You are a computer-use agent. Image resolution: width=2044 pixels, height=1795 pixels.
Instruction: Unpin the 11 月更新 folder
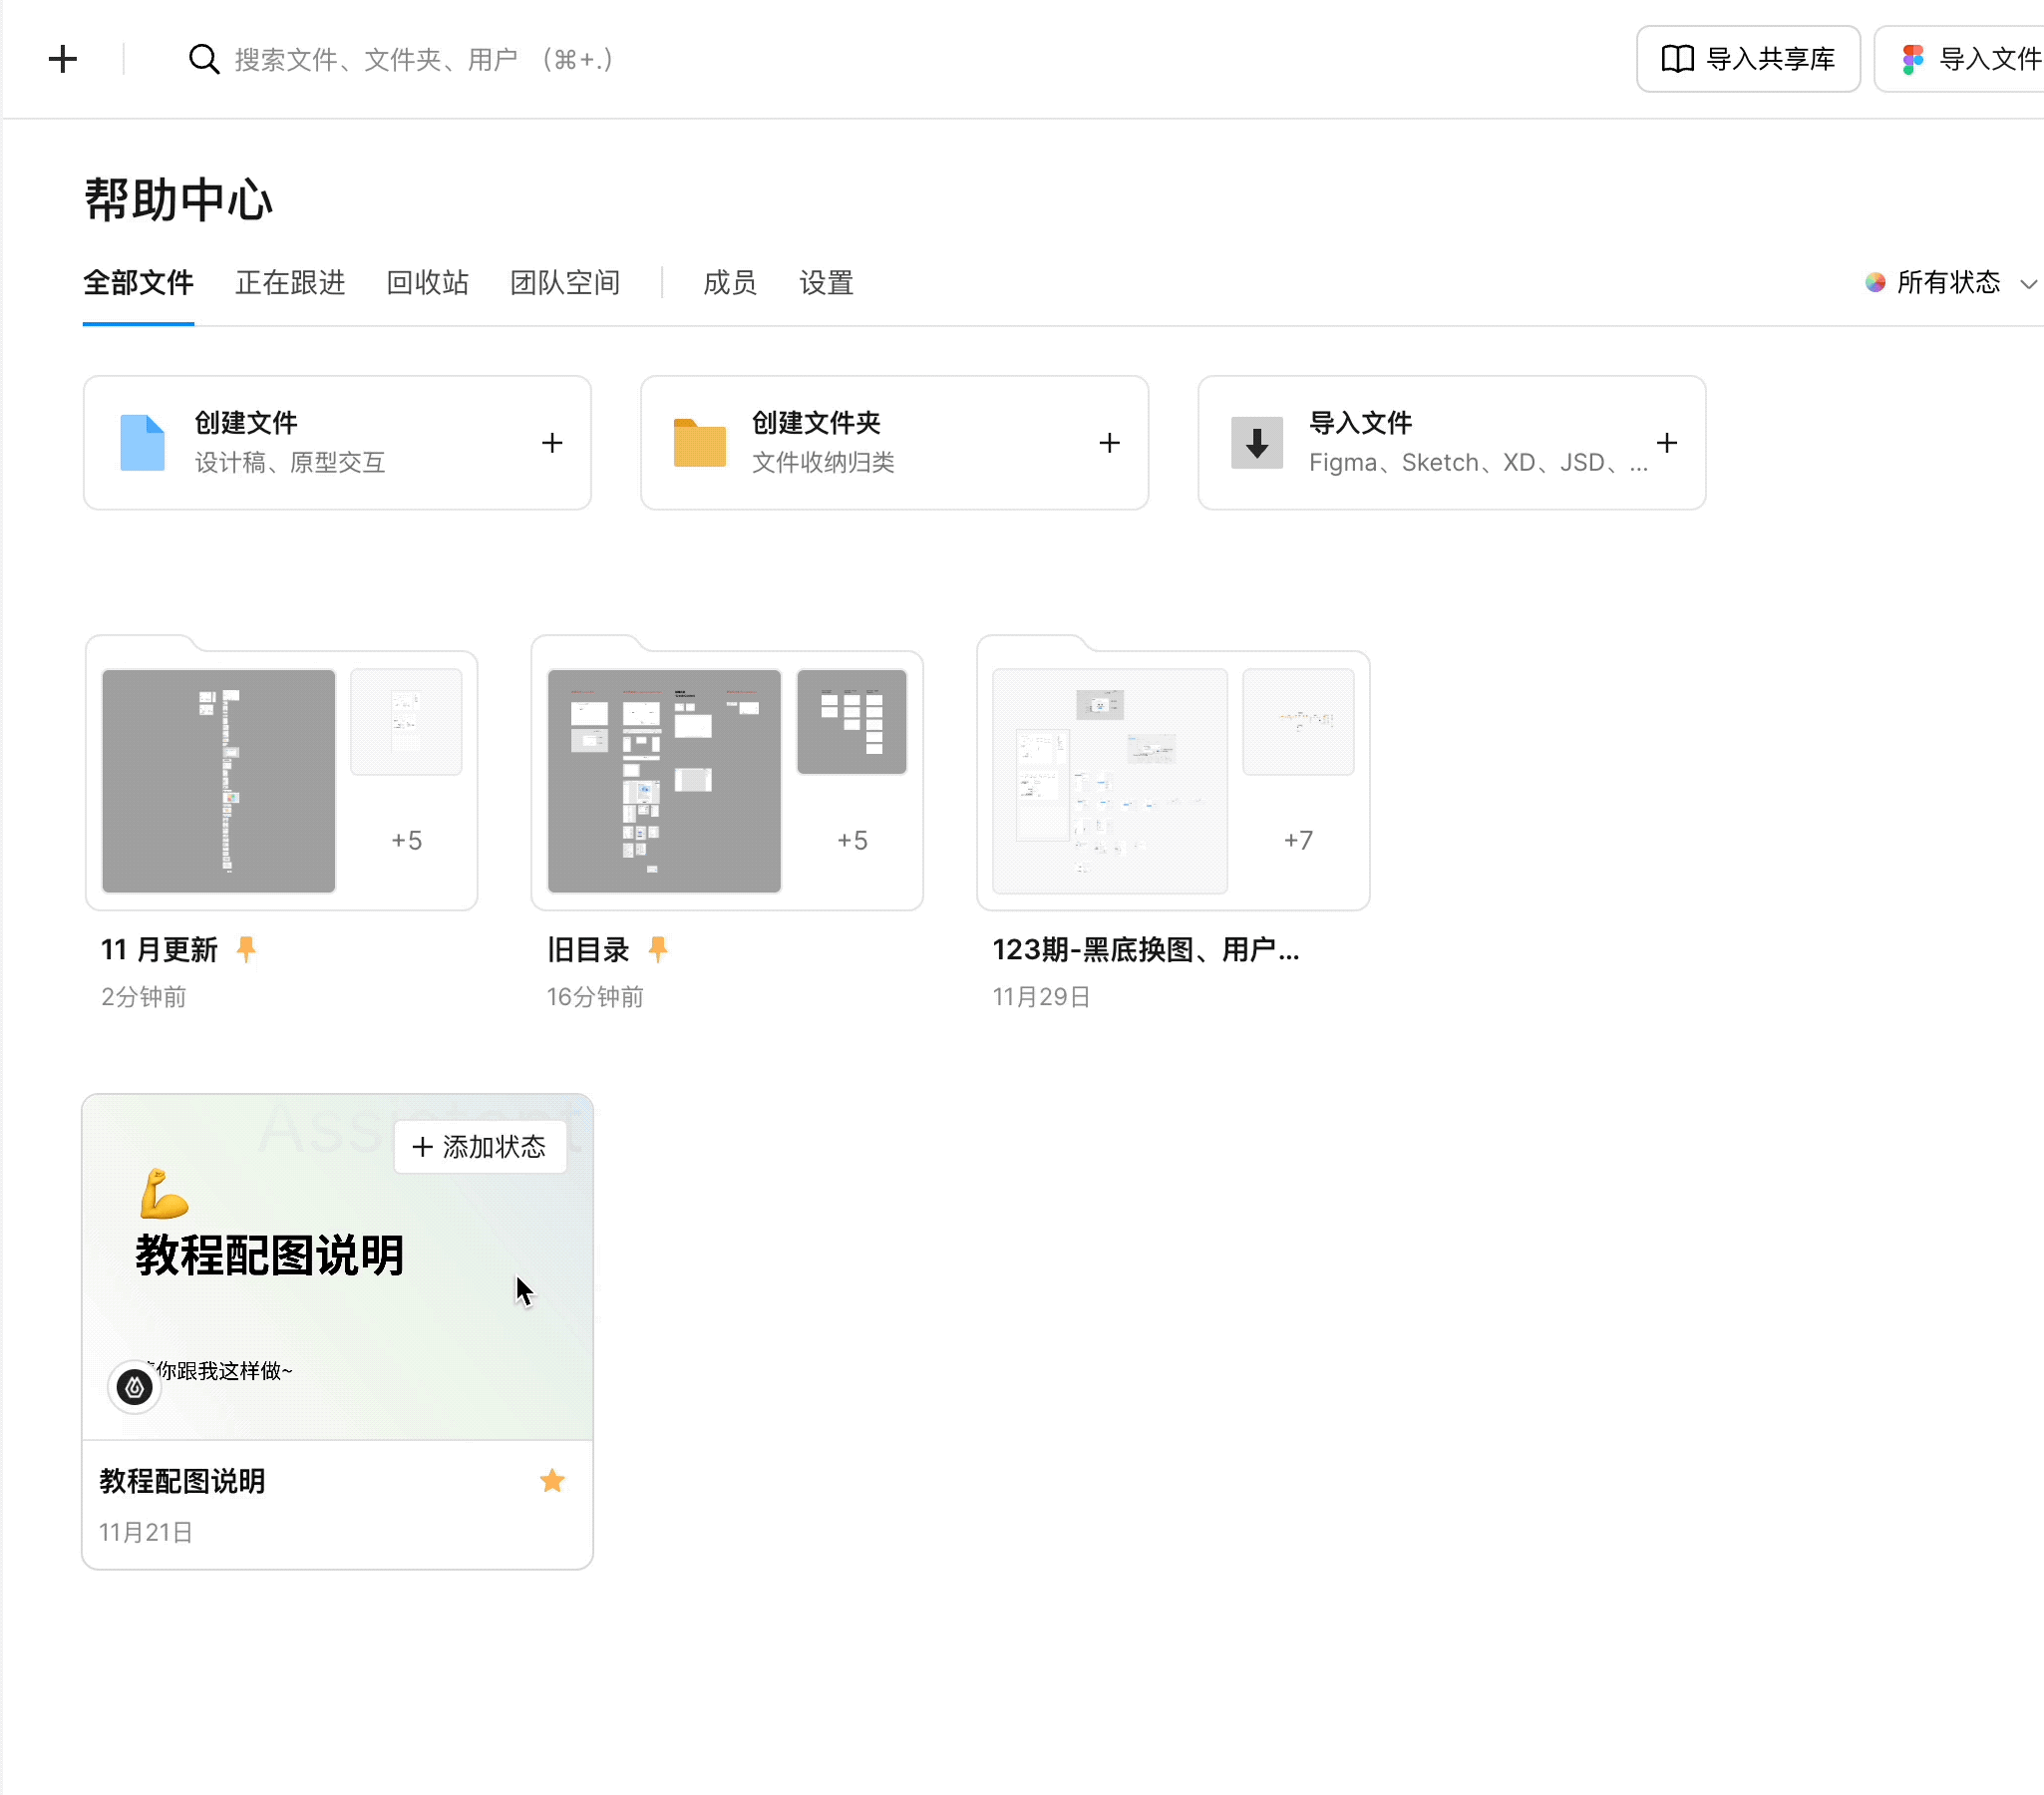(246, 949)
